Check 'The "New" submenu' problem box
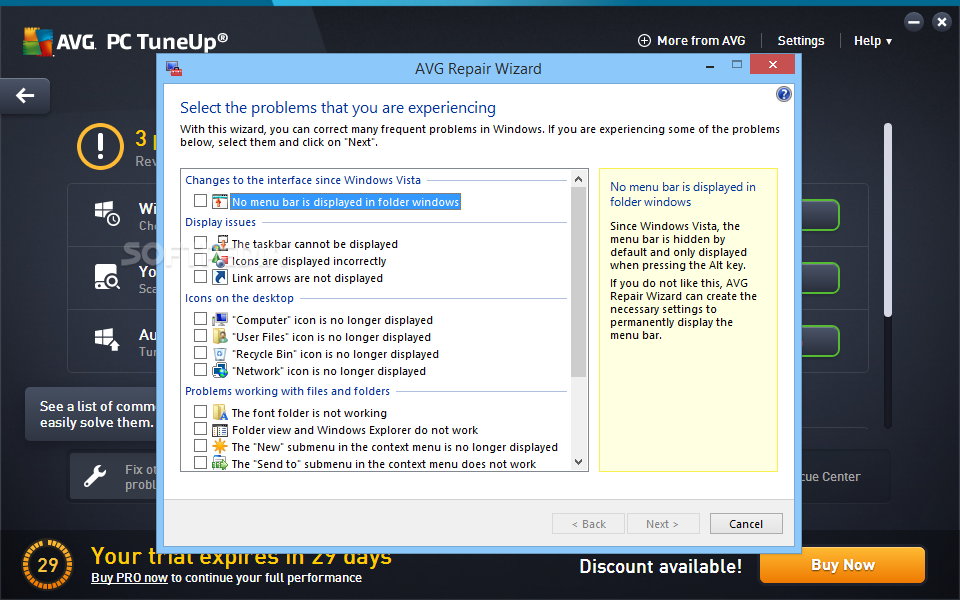This screenshot has width=960, height=600. [200, 446]
